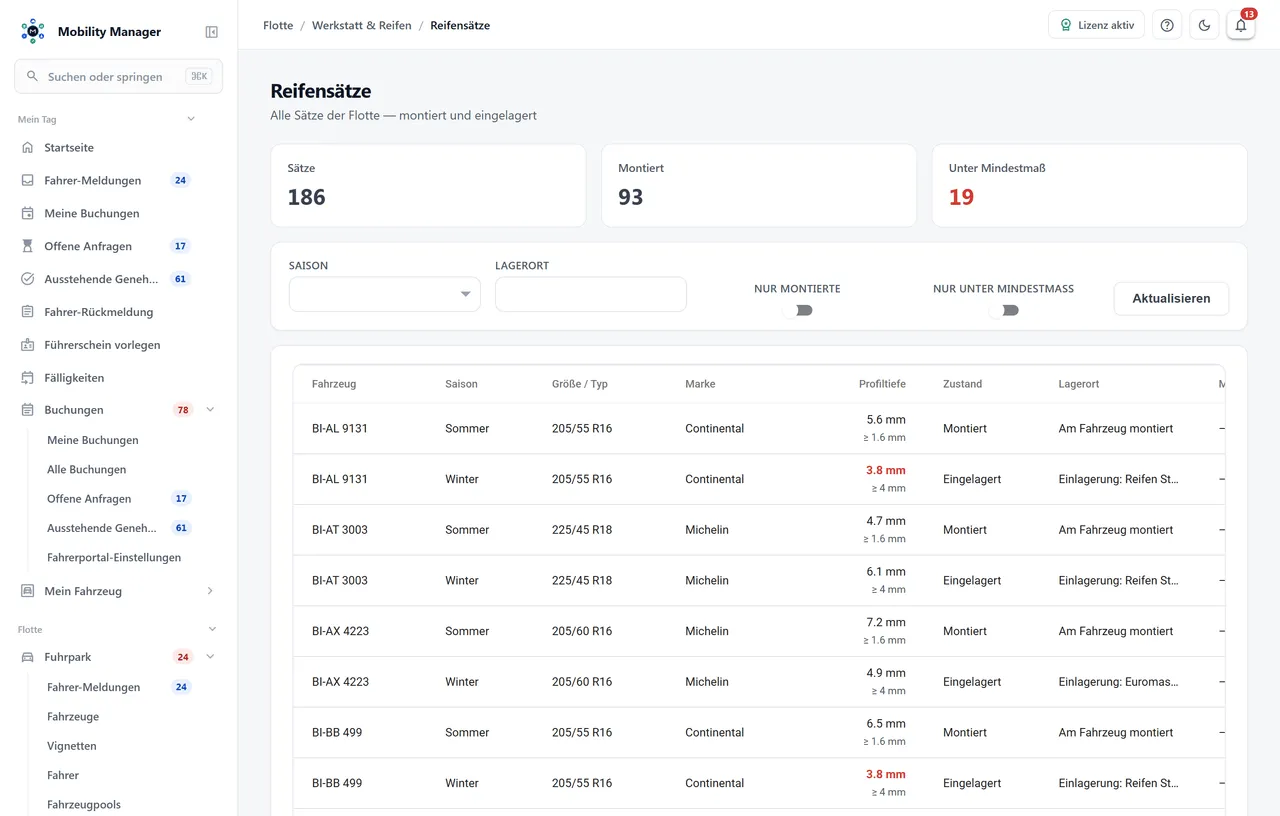Select the BI-AX 4223 Sommer row vehicle cell
Image resolution: width=1280 pixels, height=816 pixels.
340,631
